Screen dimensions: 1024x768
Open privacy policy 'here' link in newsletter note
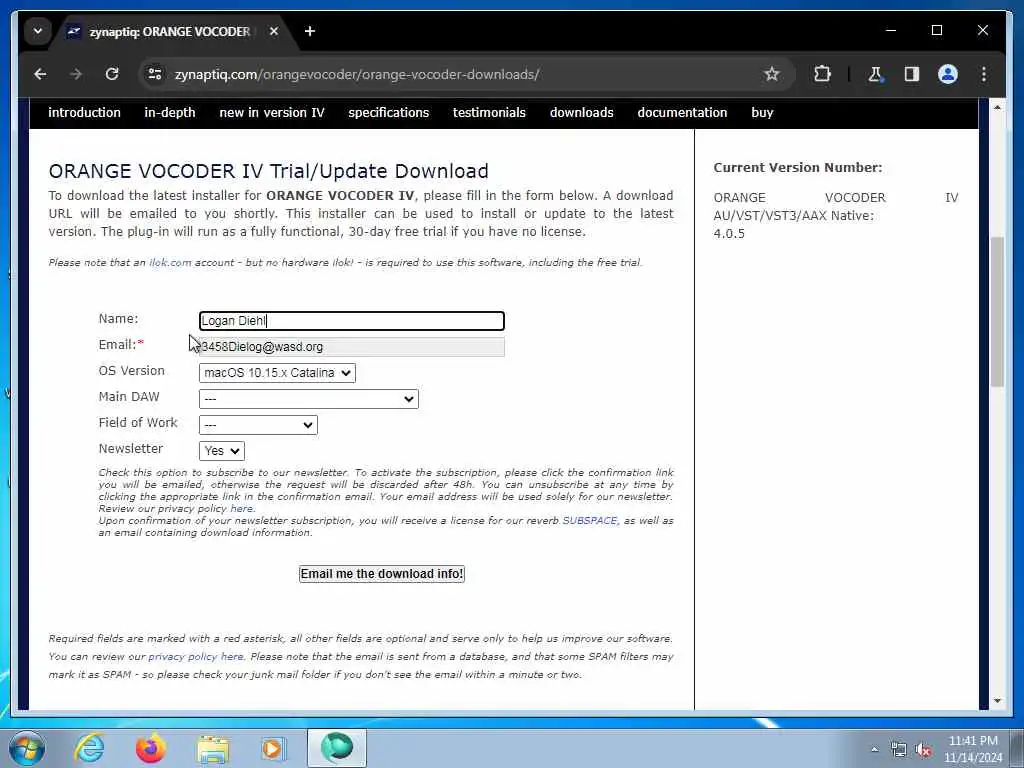click(241, 509)
